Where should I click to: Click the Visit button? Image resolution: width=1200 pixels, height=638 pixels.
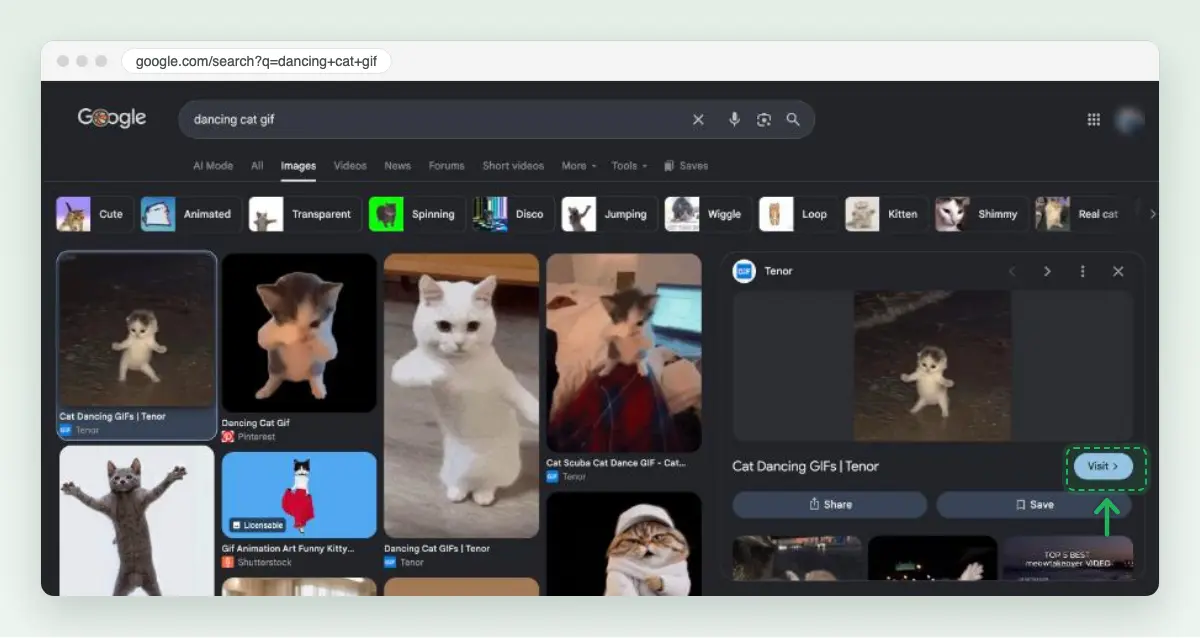[1103, 466]
